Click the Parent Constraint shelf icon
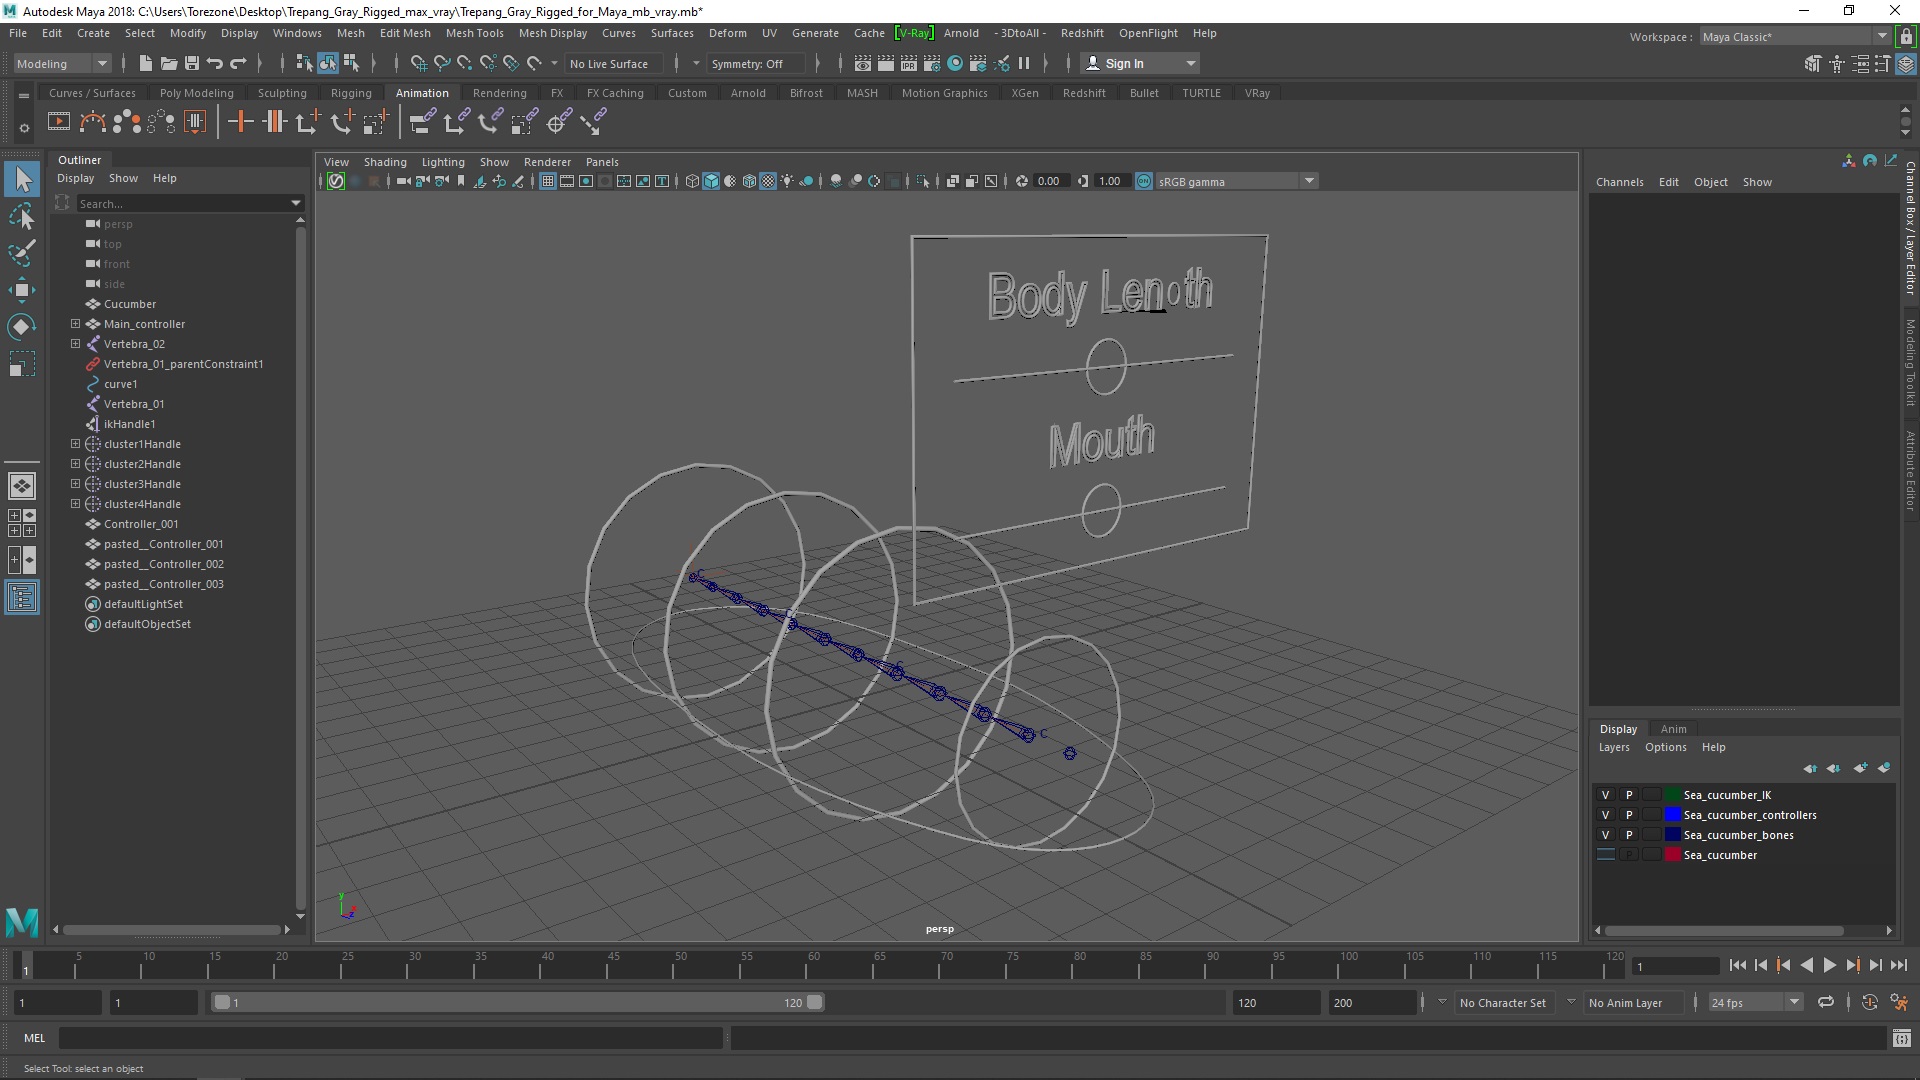 click(x=422, y=122)
